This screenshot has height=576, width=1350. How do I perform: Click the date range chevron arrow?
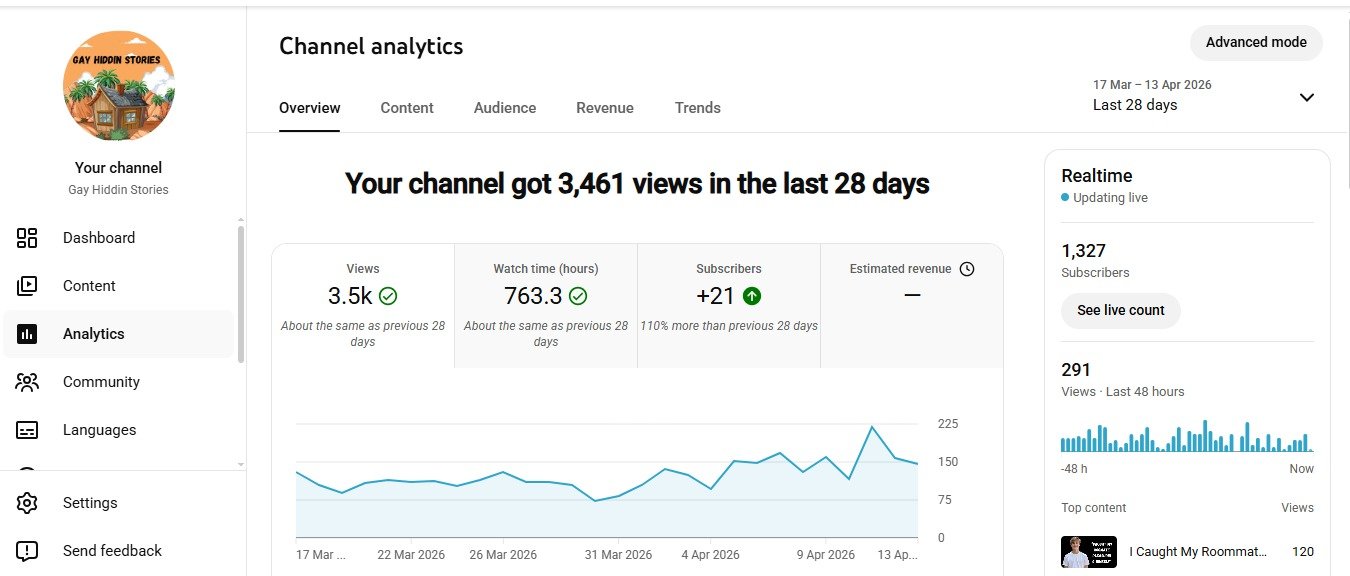(x=1306, y=97)
